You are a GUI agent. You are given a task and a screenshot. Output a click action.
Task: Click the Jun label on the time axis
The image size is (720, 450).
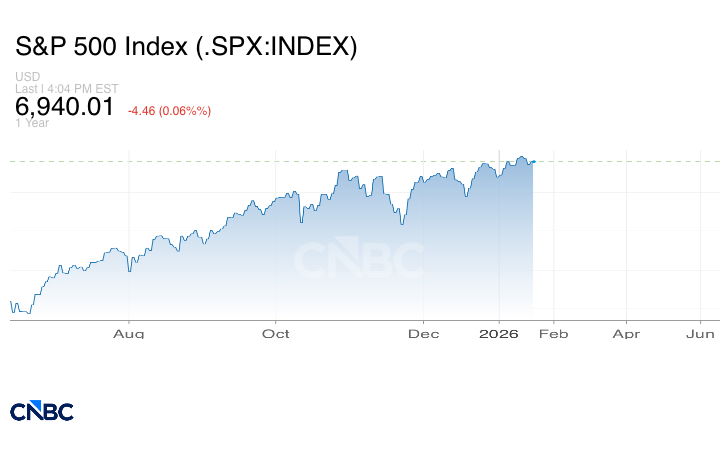701,333
